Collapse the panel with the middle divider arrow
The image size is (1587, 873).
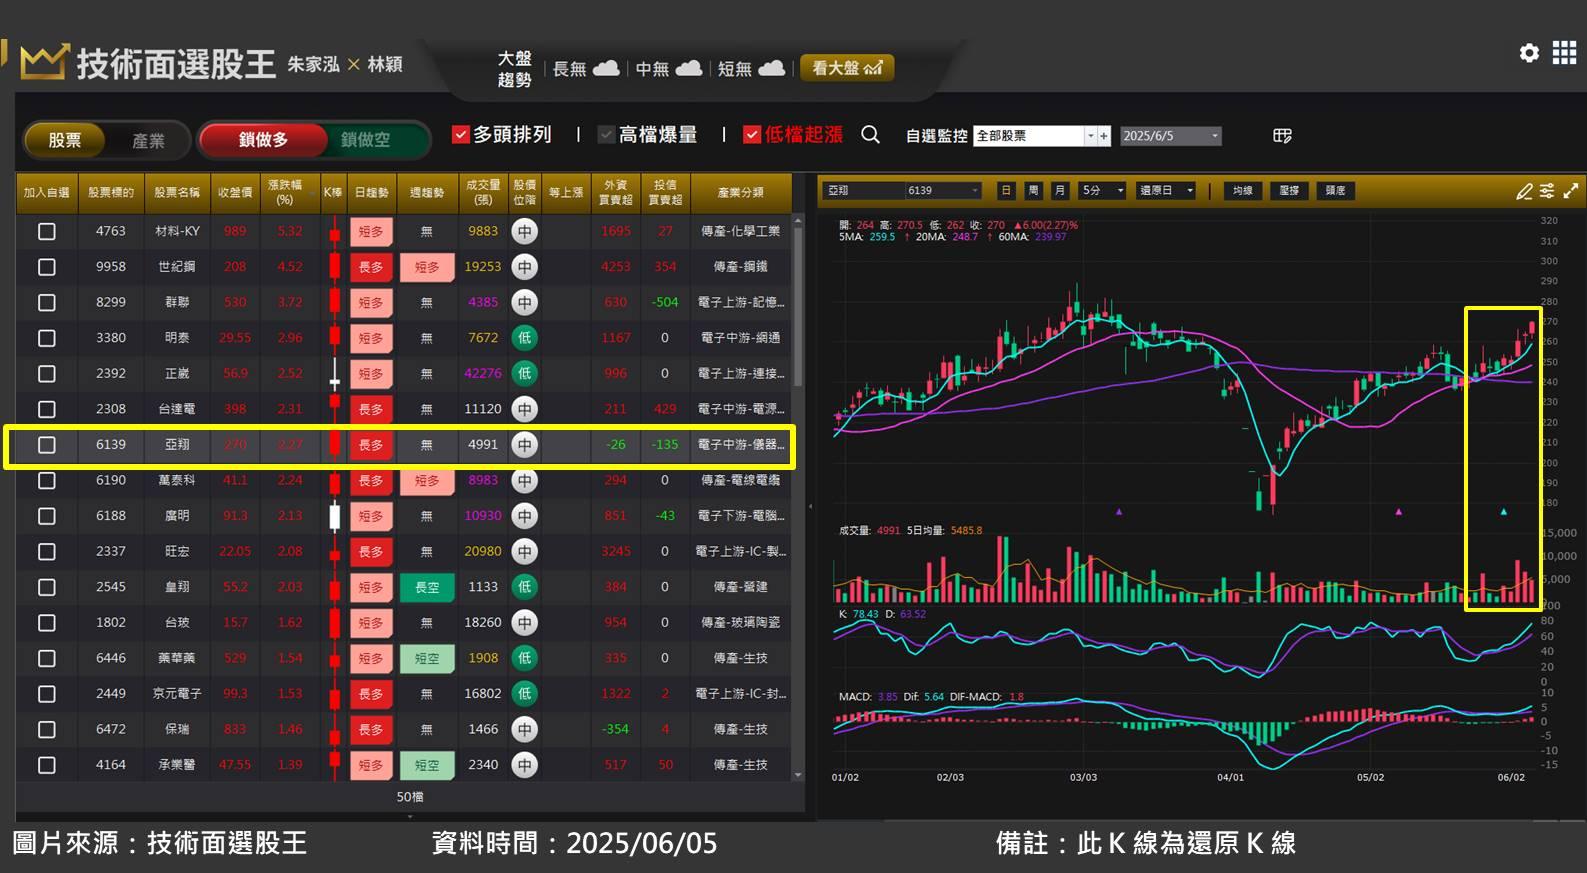click(810, 507)
